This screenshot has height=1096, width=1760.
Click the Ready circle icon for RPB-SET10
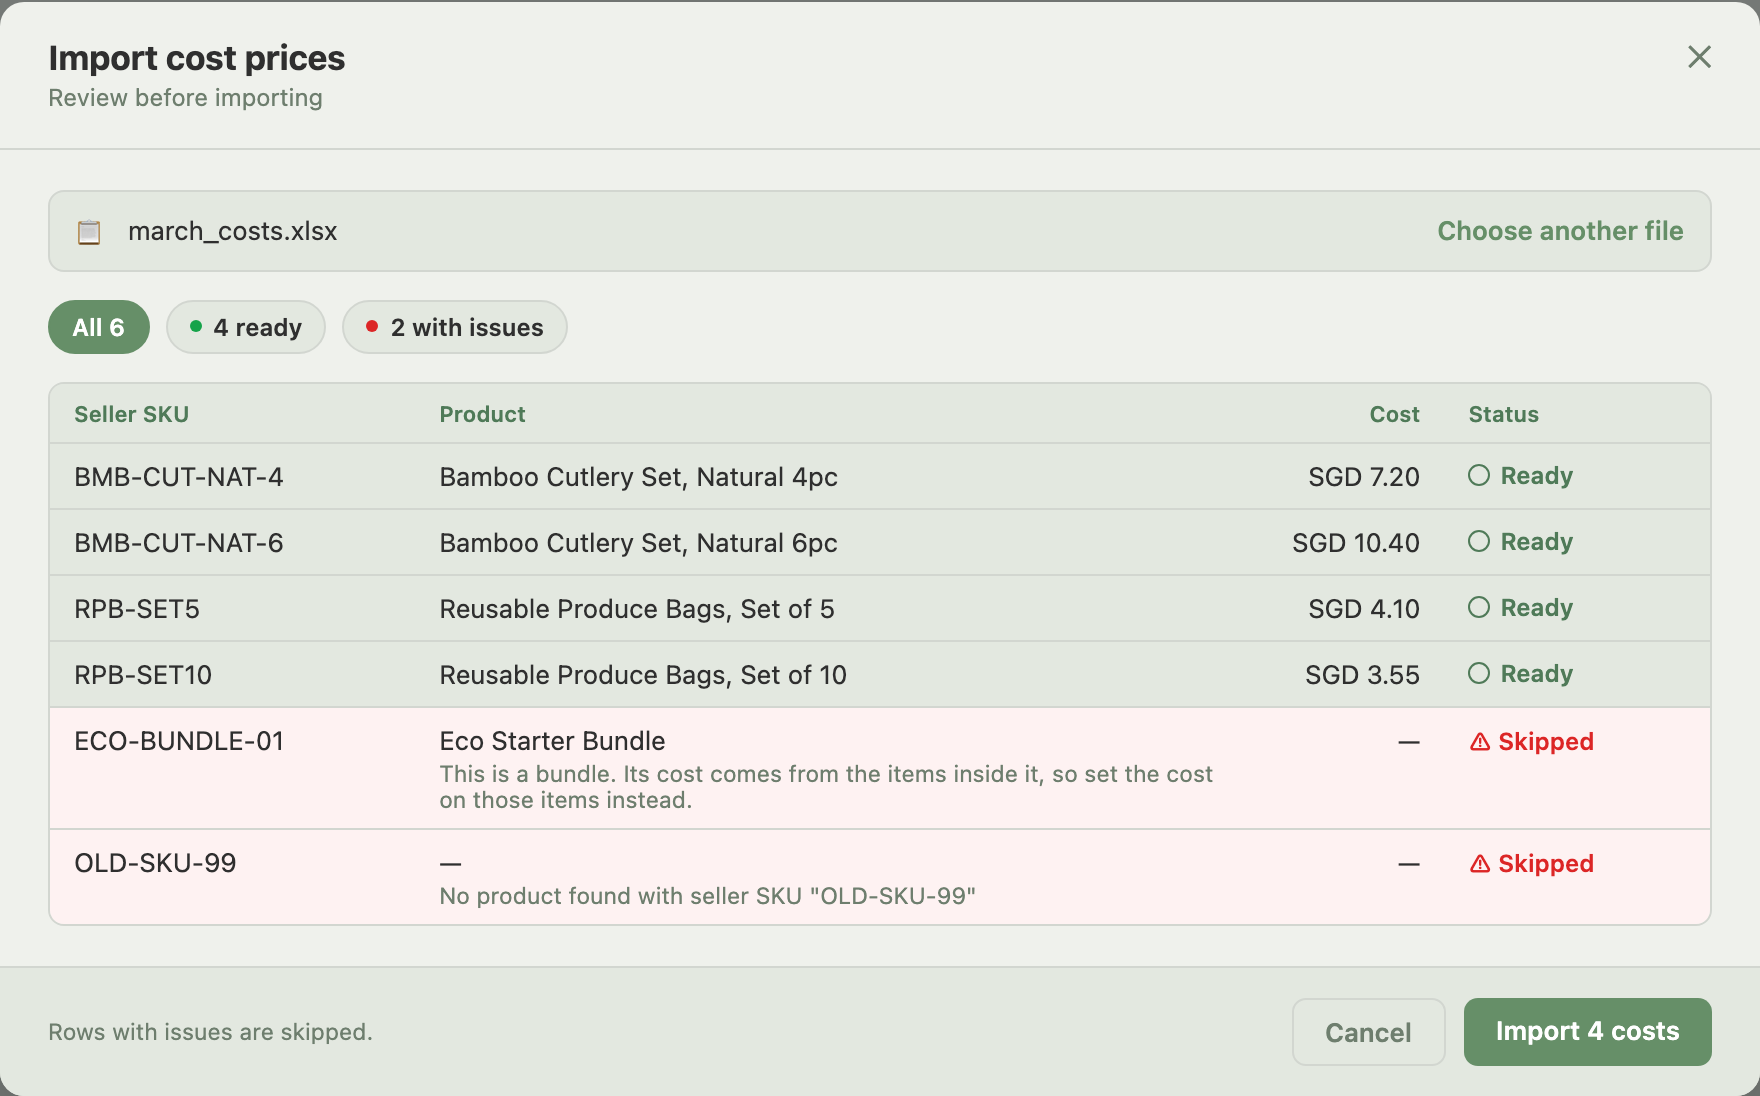coord(1479,673)
